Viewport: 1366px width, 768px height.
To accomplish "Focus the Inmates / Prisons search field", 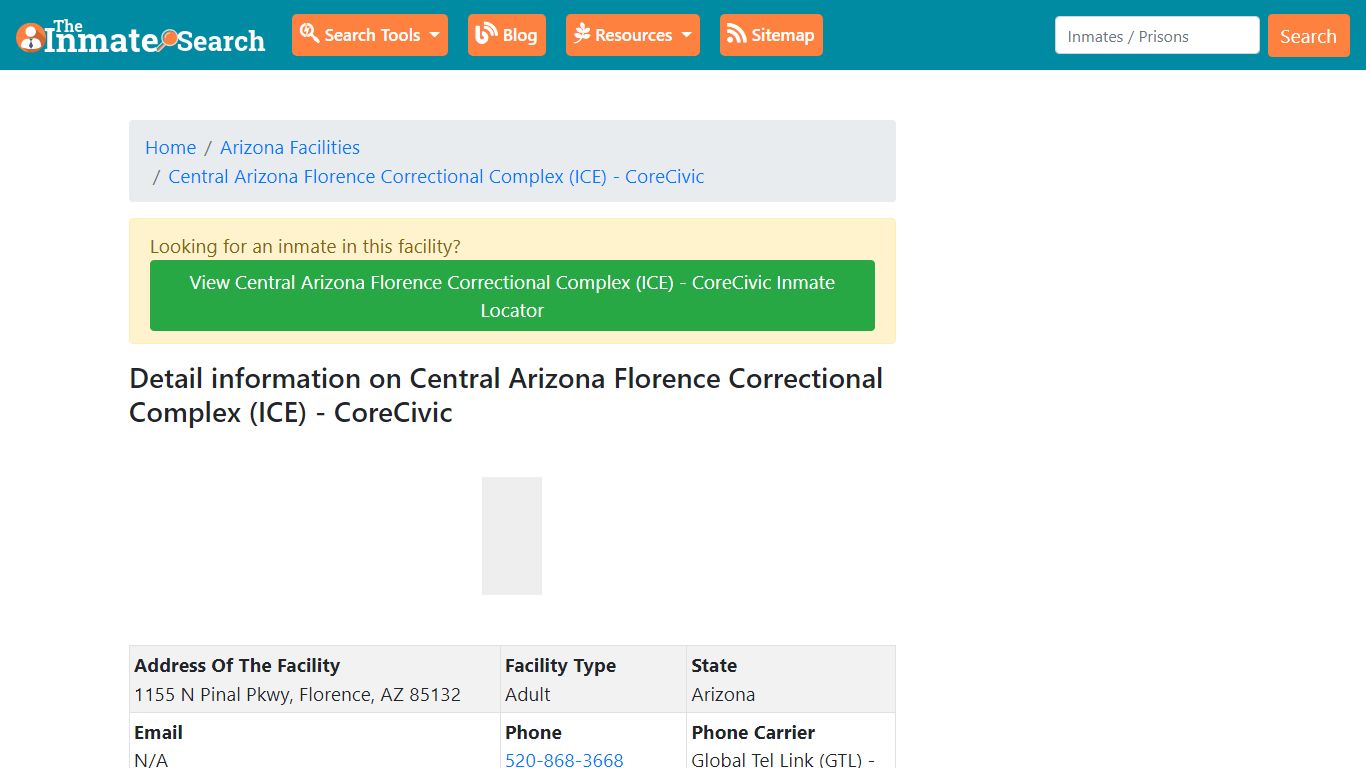I will click(x=1157, y=36).
